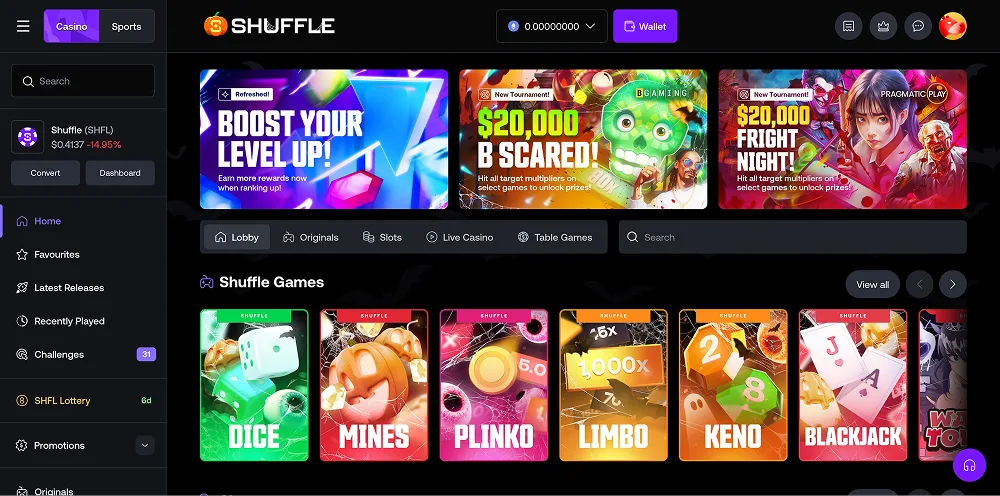This screenshot has width=1000, height=496.
Task: Open the headset support button
Action: (x=969, y=465)
